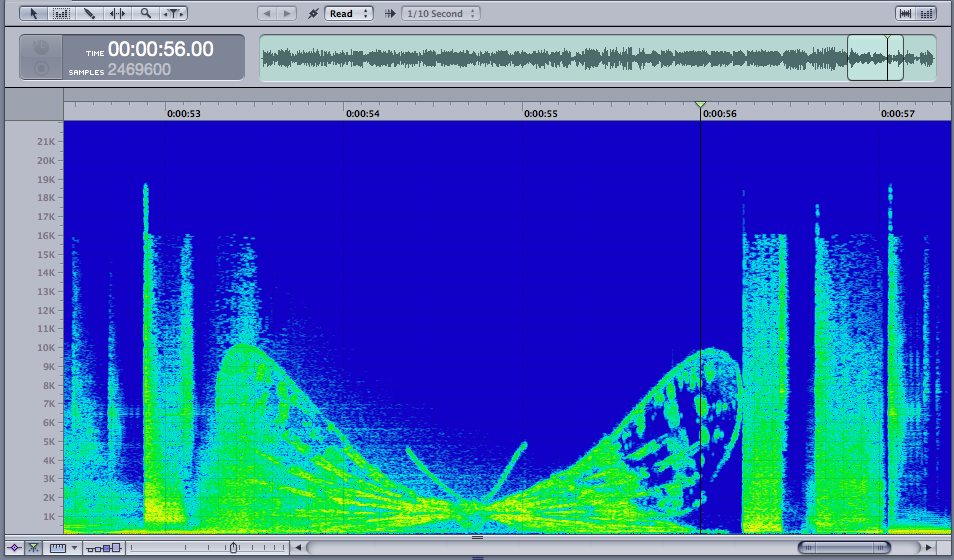Go to previous edit with left arrow
Viewport: 954px width, 560px height.
coord(267,13)
